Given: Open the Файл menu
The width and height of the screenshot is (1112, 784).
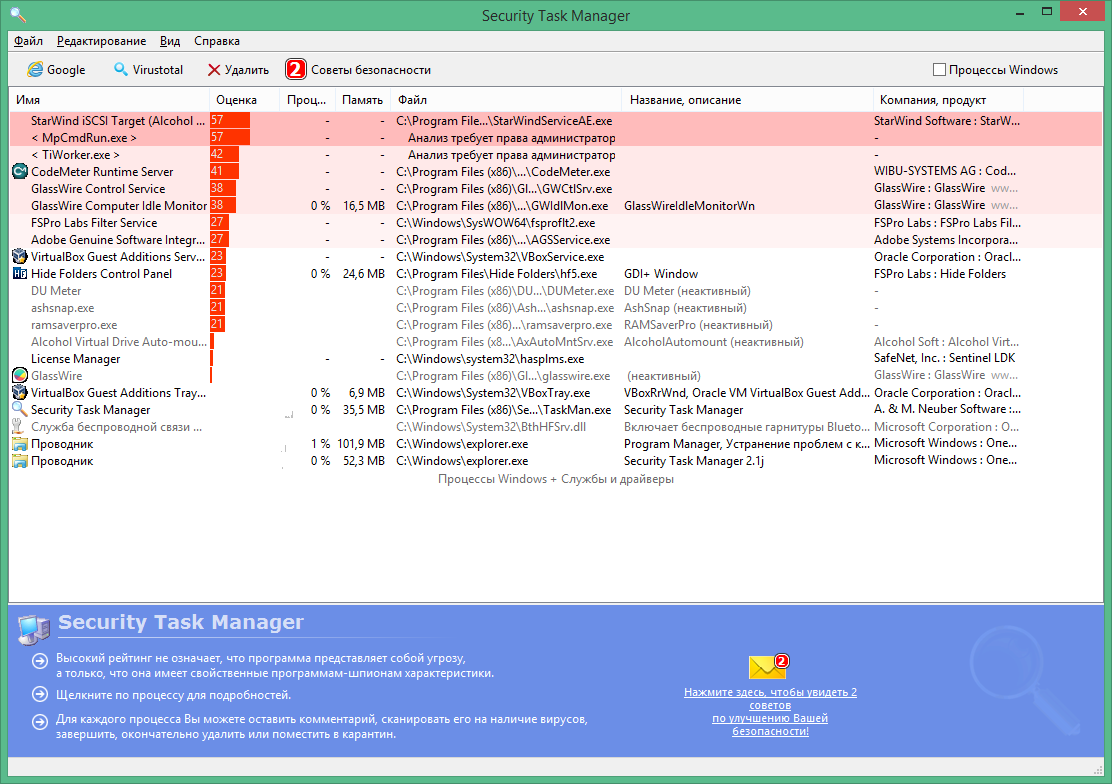Looking at the screenshot, I should click(x=27, y=41).
